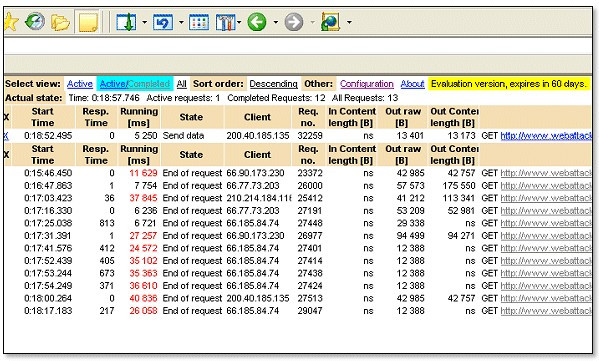Click response time value 813
Screen dimensions: 599x361
107,223
